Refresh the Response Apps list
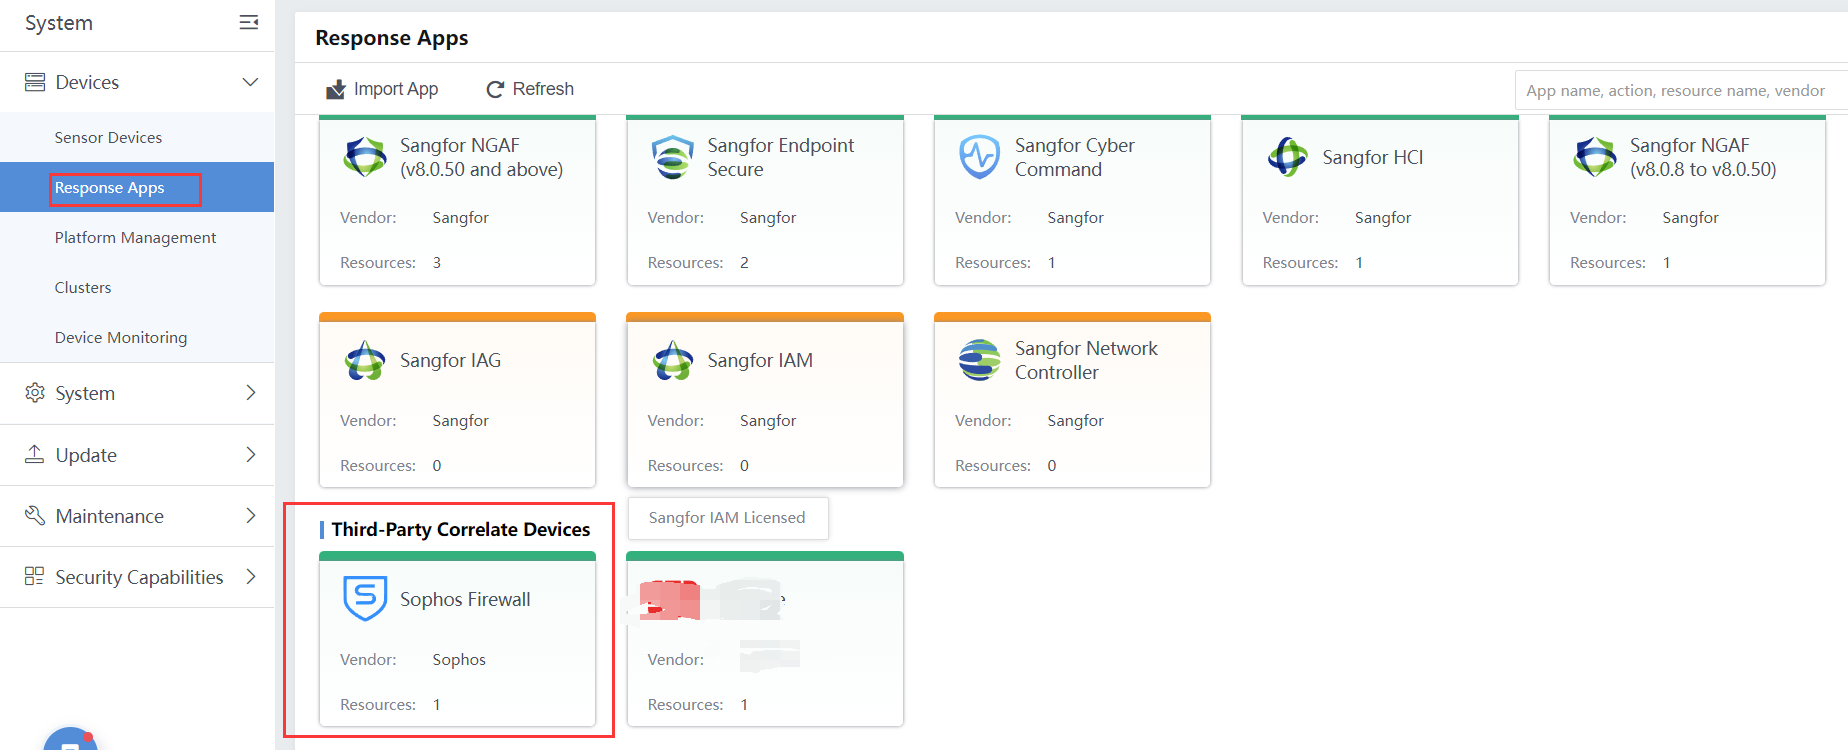The height and width of the screenshot is (750, 1848). coord(530,89)
